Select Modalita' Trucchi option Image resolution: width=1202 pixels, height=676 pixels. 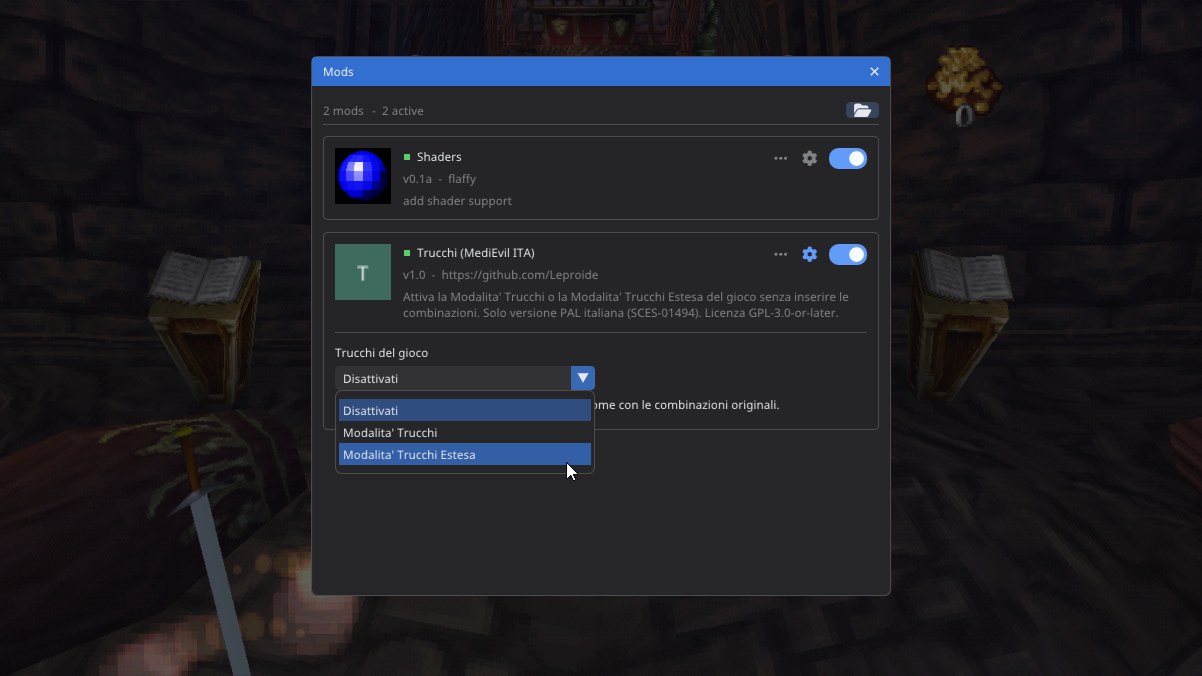click(465, 433)
